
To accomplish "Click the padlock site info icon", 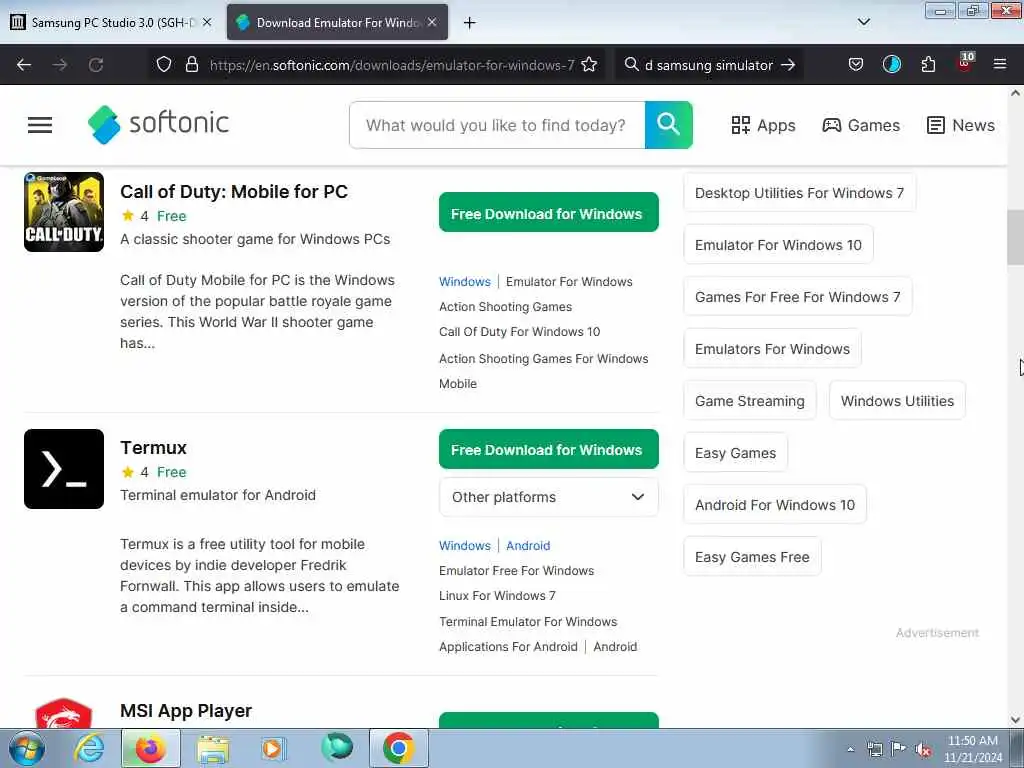I will [x=191, y=65].
